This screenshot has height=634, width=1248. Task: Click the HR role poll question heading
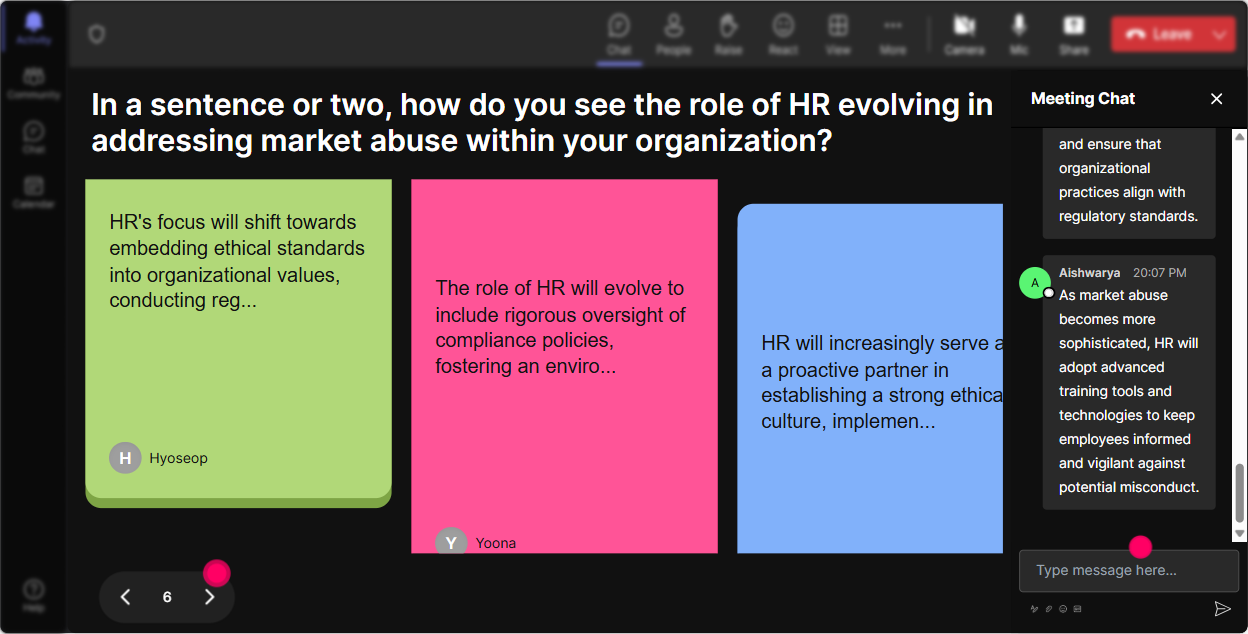pyautogui.click(x=542, y=122)
